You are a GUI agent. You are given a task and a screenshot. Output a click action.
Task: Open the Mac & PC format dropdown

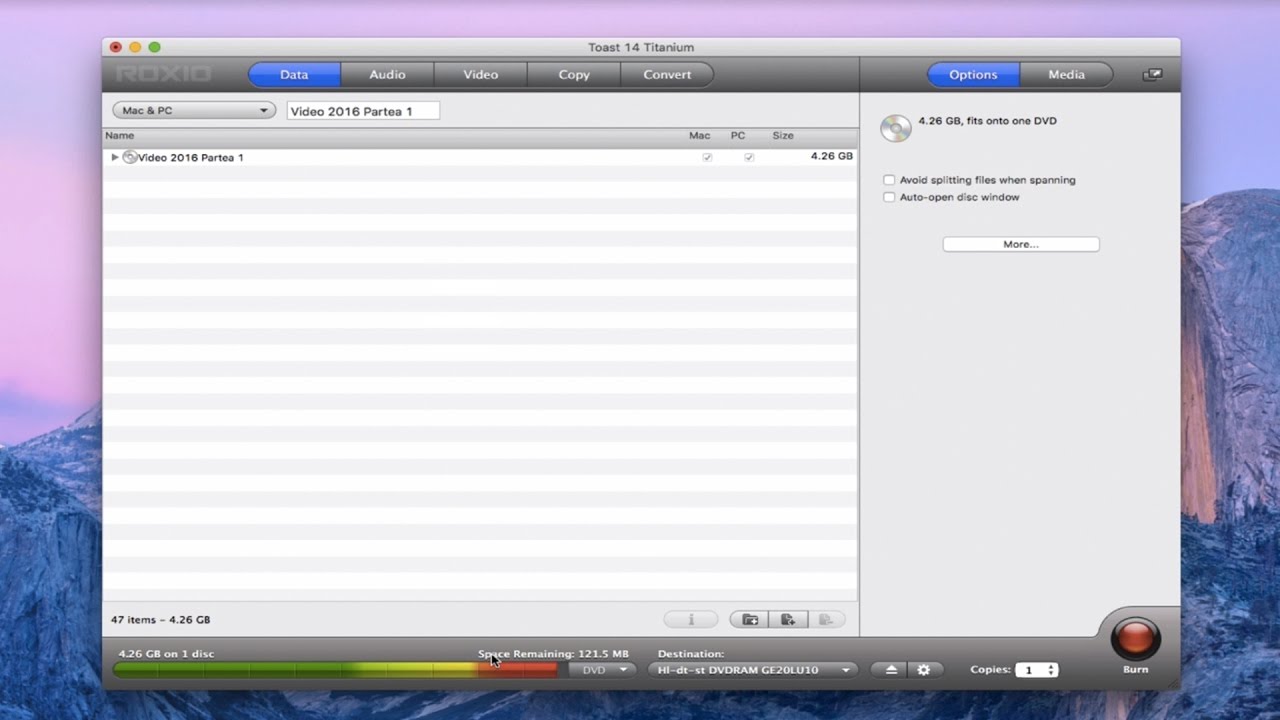click(194, 111)
